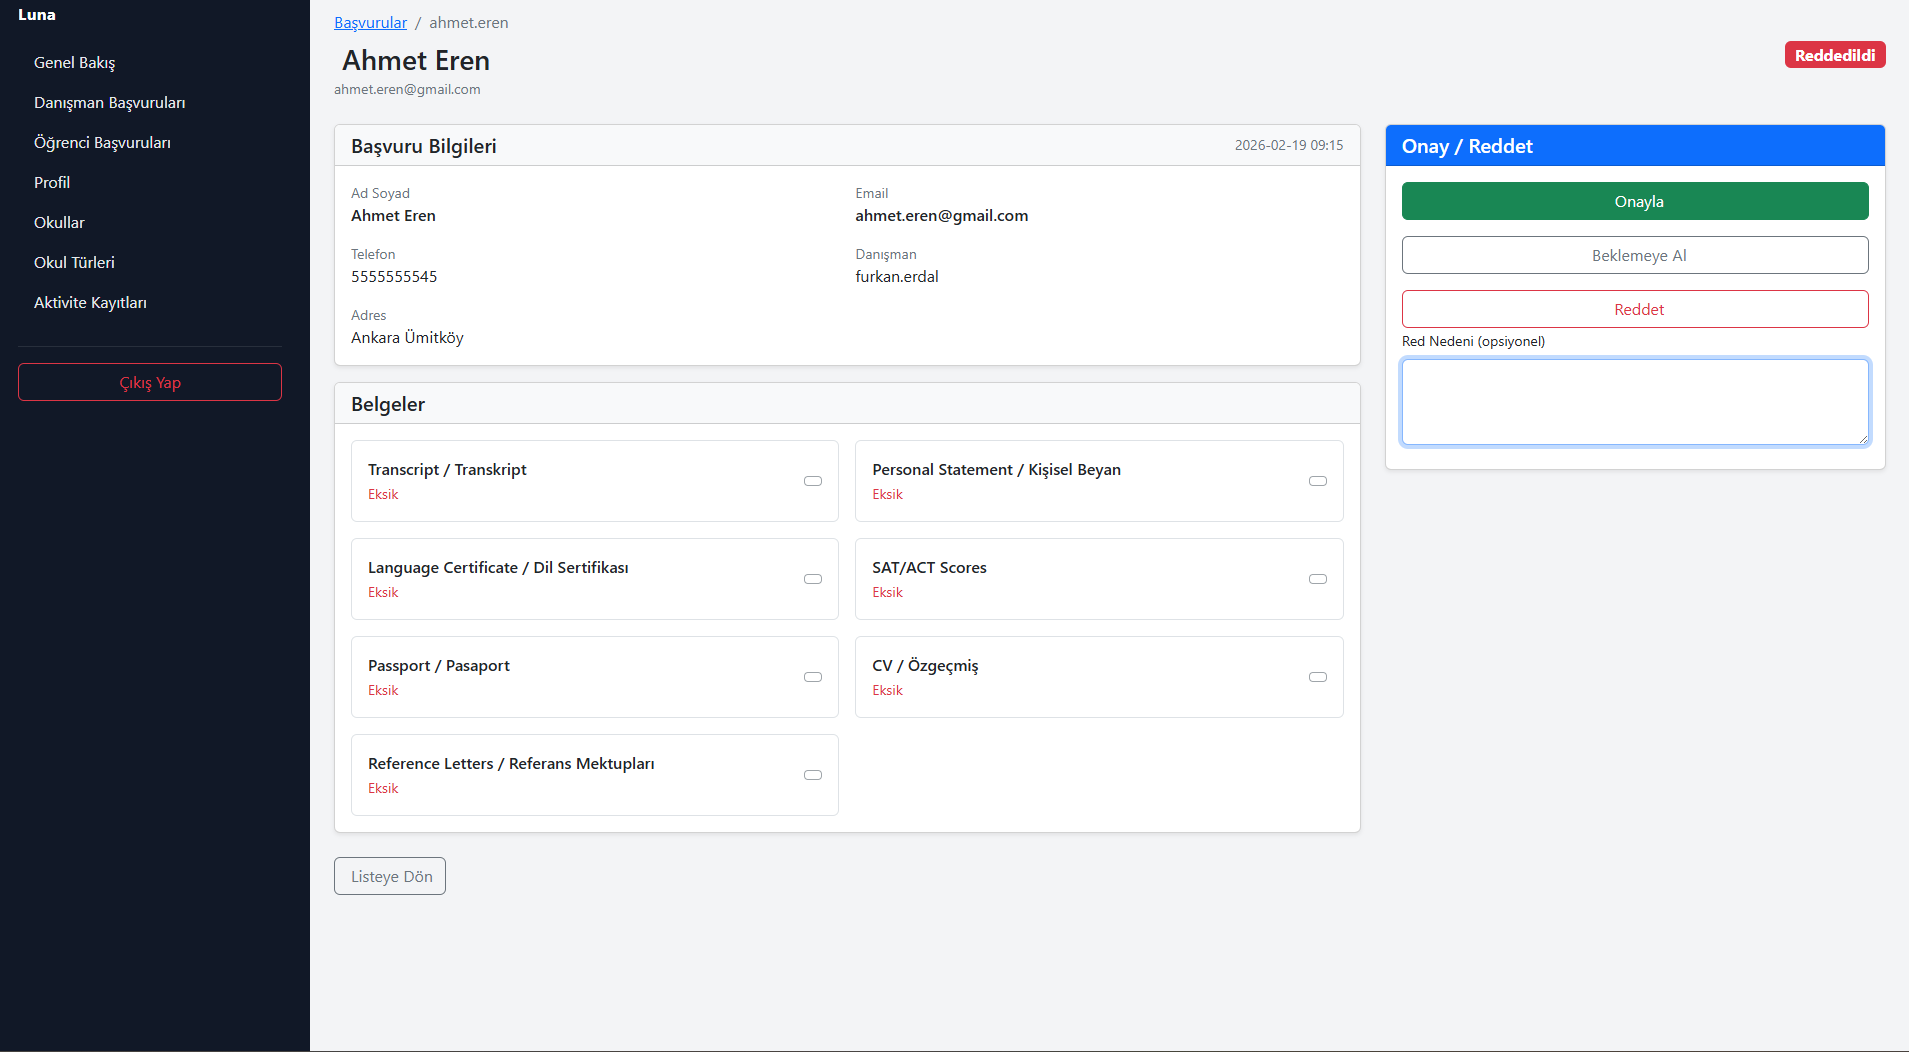Click the SAT/ACT Scores card status badge

pos(1318,579)
